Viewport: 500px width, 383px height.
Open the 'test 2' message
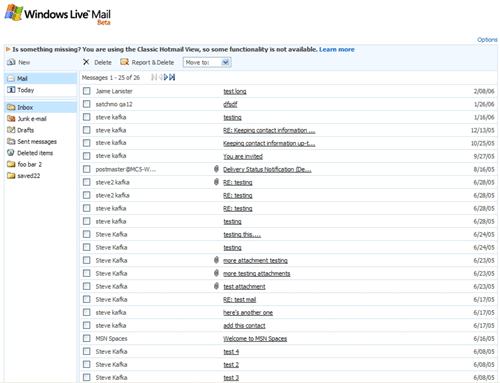pyautogui.click(x=231, y=365)
